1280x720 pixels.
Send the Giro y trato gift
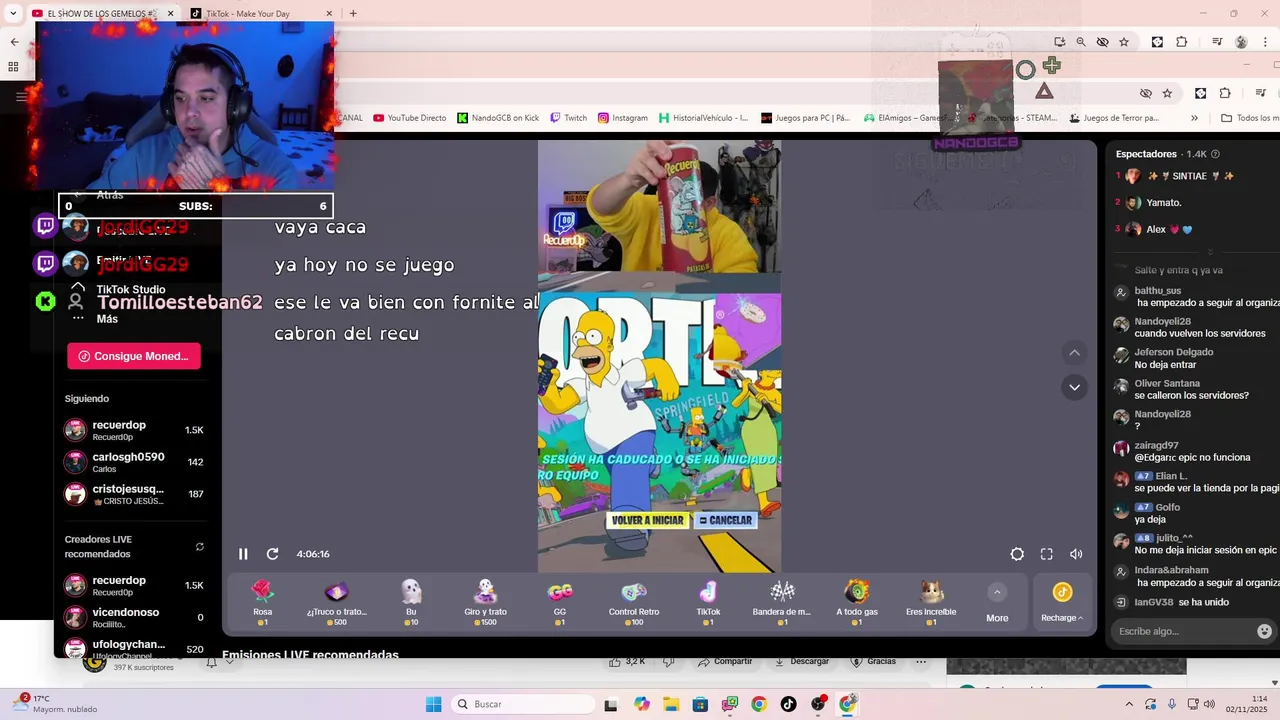coord(485,602)
